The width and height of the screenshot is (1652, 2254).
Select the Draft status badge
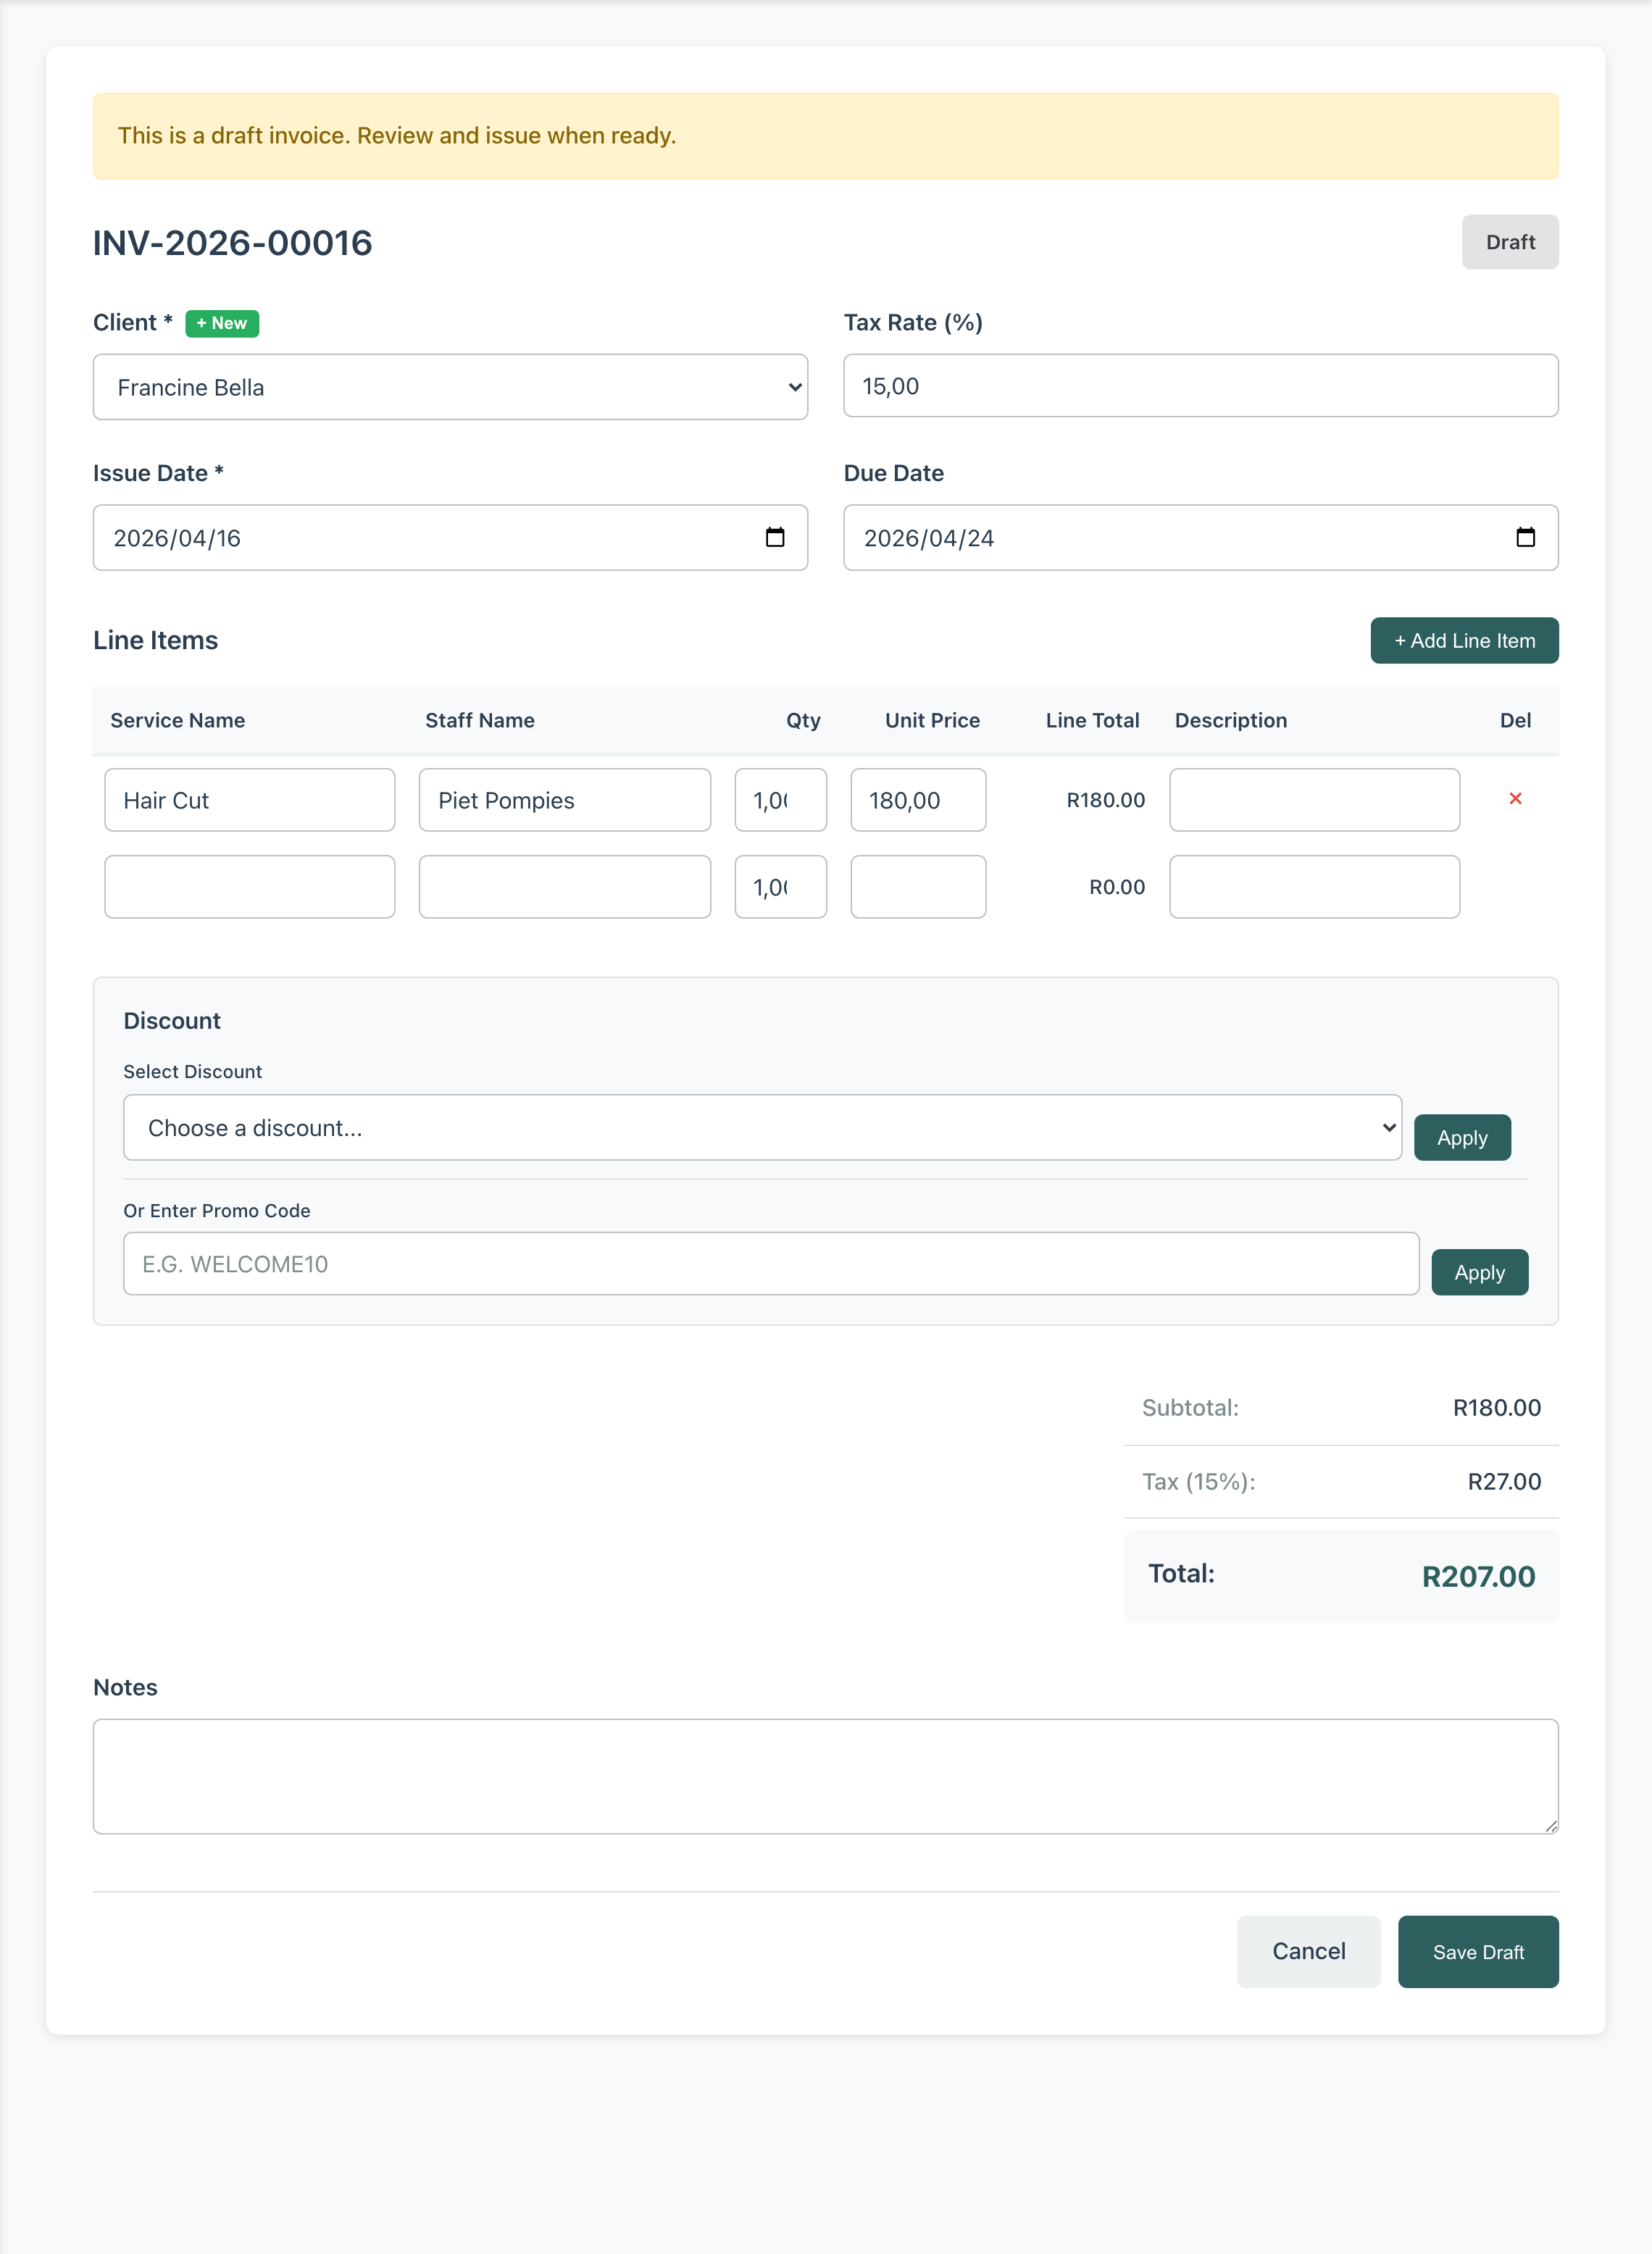(x=1510, y=241)
